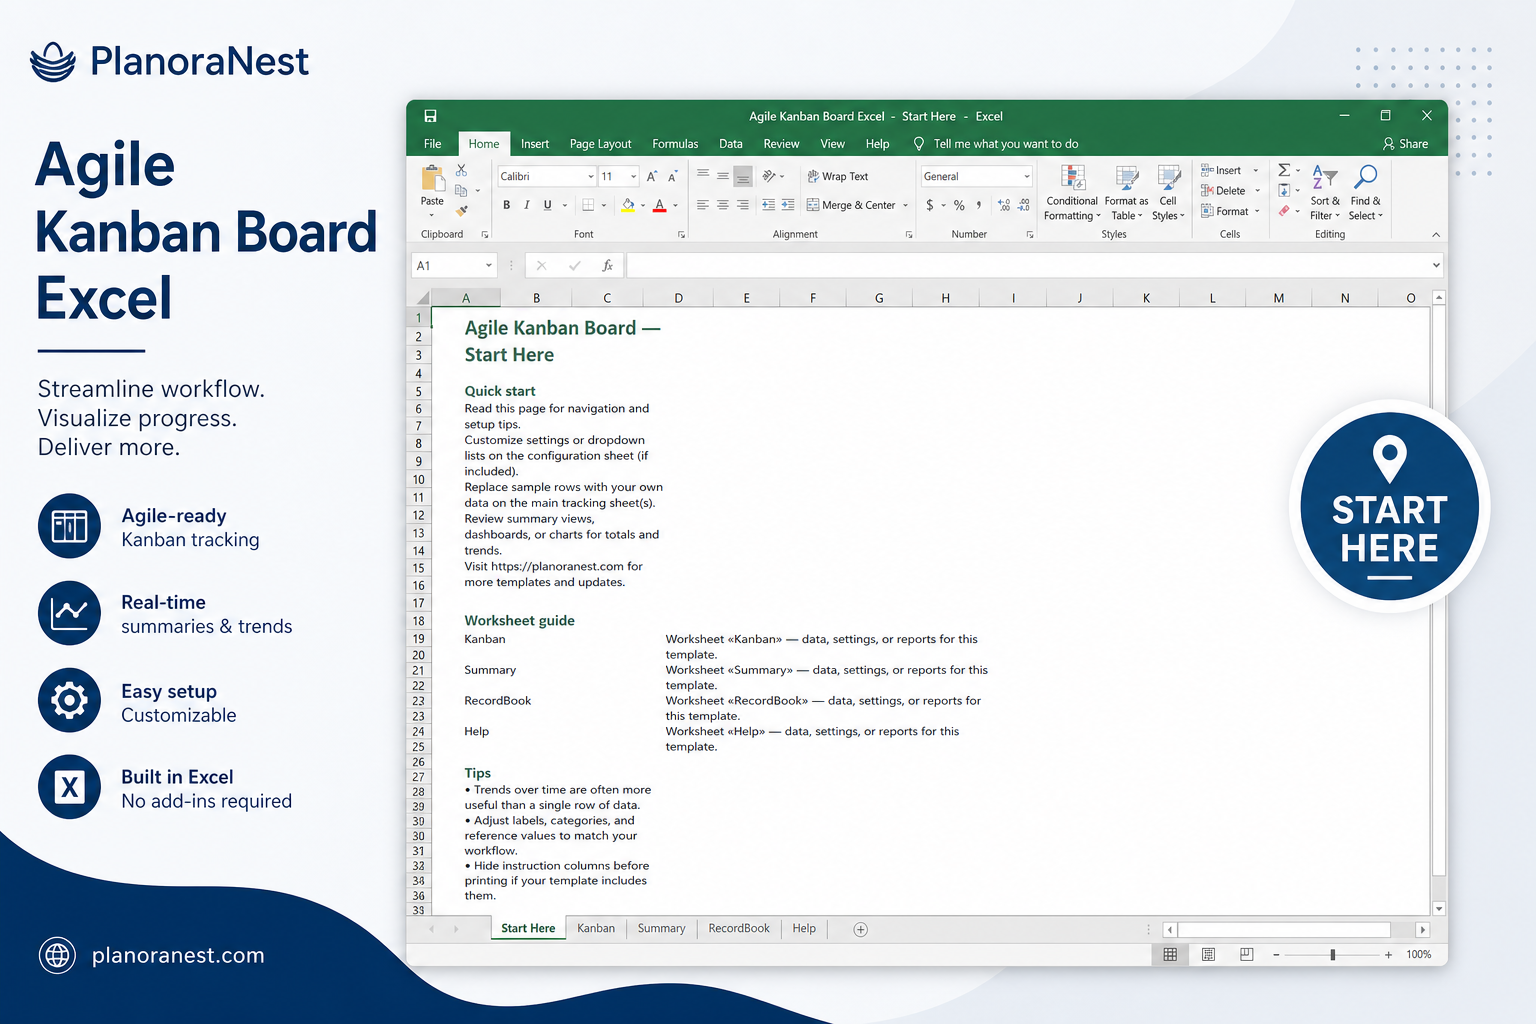This screenshot has width=1536, height=1024.
Task: Open the File menu
Action: click(x=432, y=144)
